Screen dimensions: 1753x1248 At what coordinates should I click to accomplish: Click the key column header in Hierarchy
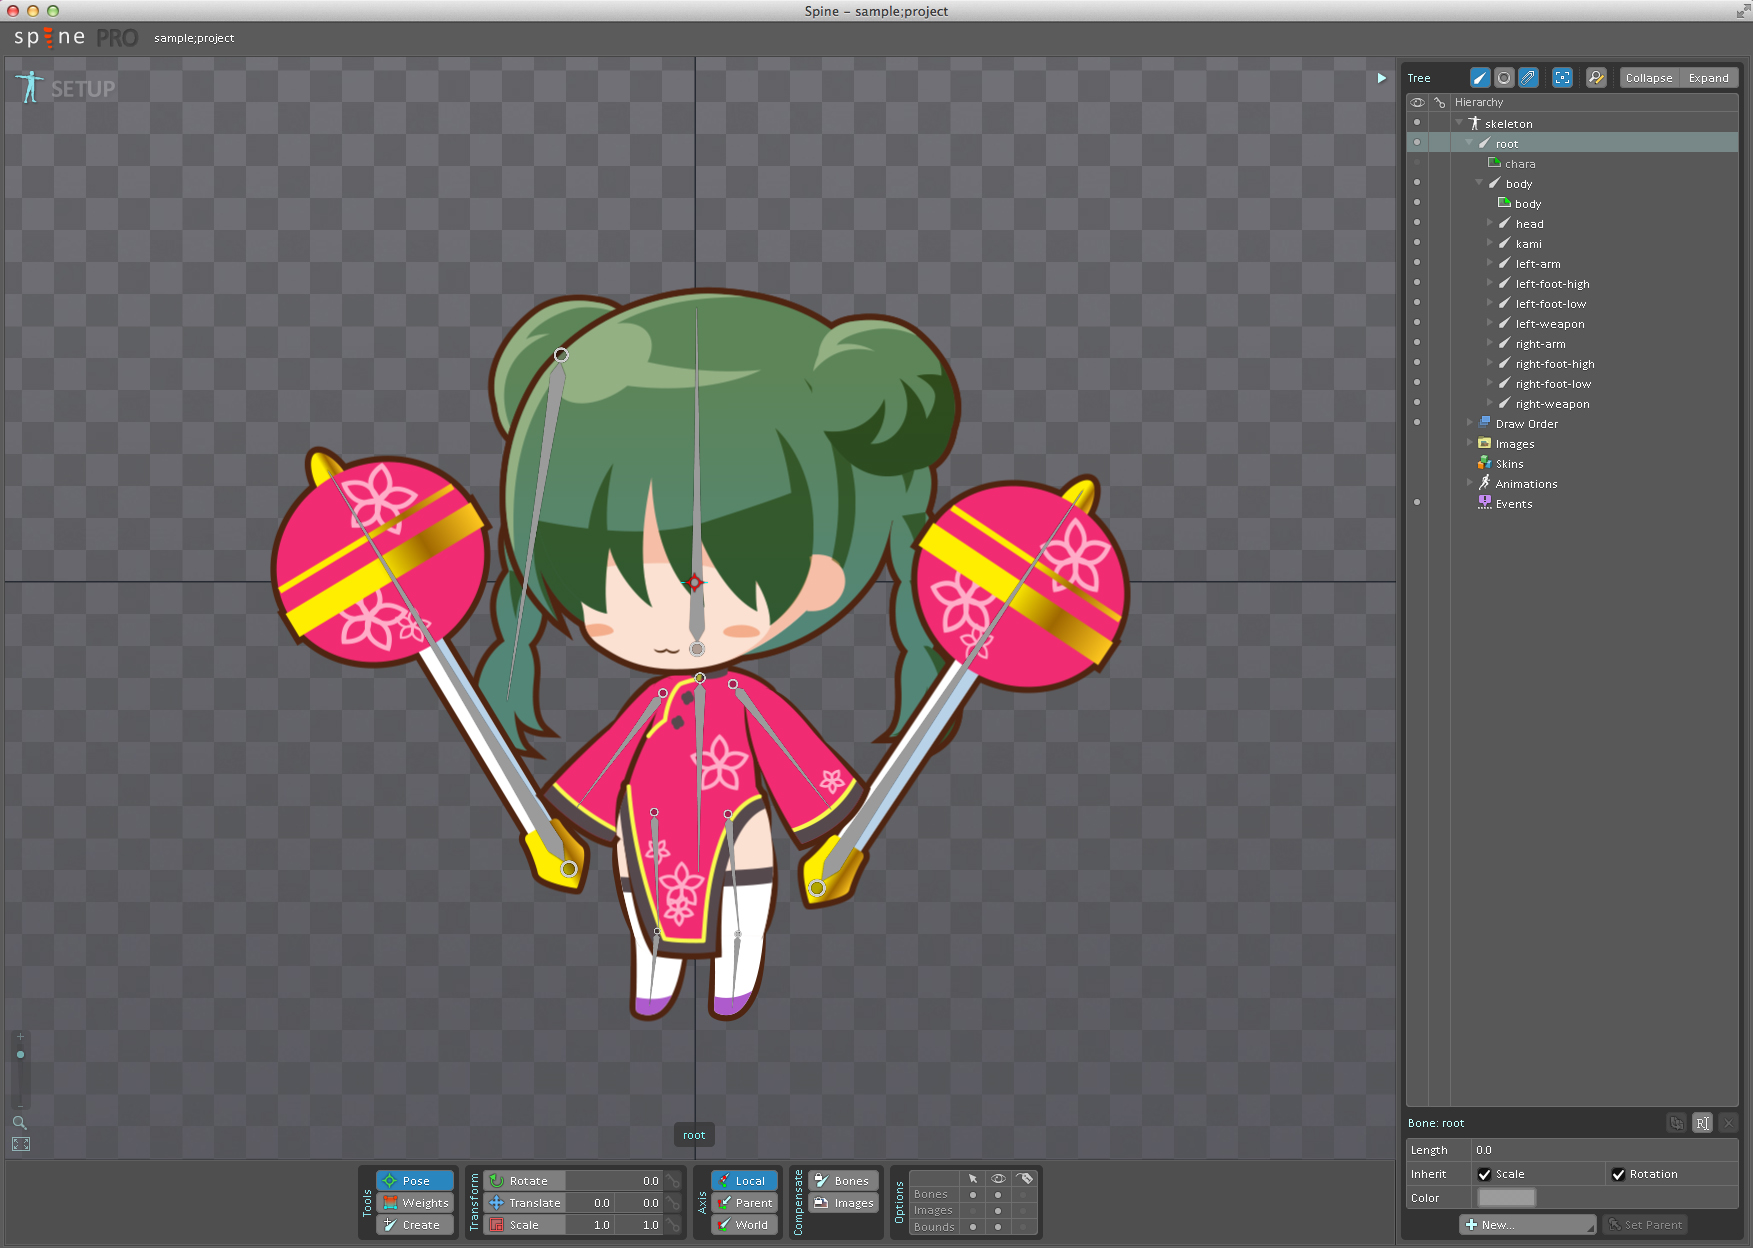[1440, 102]
